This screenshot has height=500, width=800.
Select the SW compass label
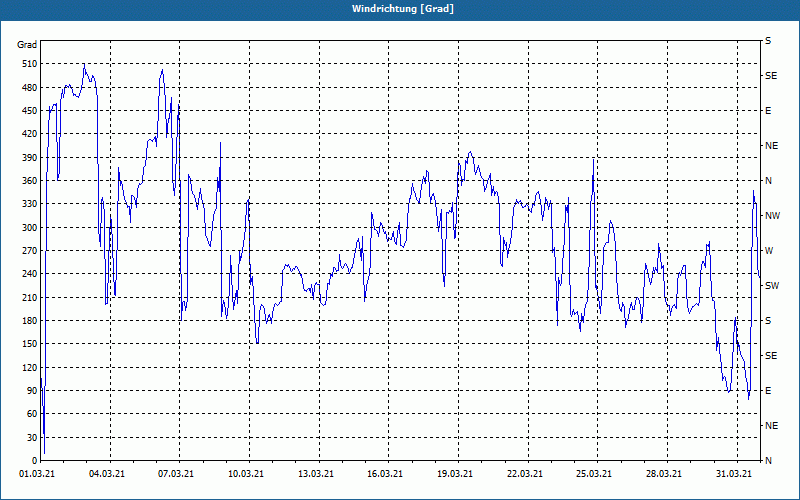(x=772, y=286)
